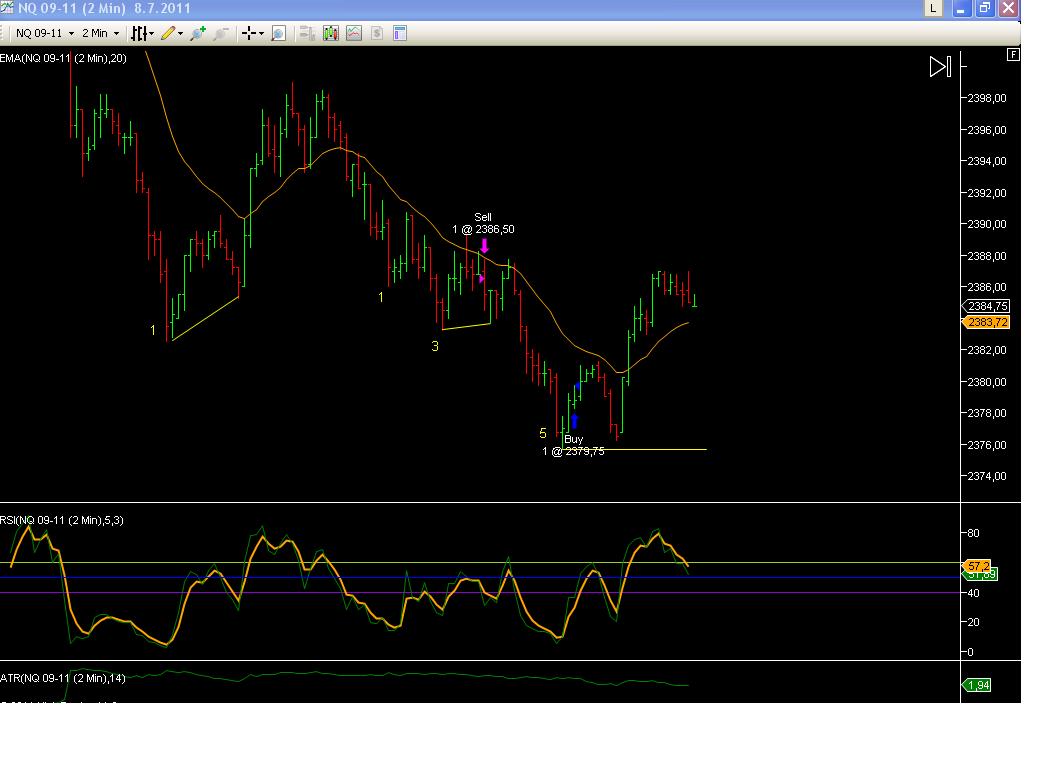
Task: Open the NQ 09-11 instrument dropdown
Action: click(45, 33)
